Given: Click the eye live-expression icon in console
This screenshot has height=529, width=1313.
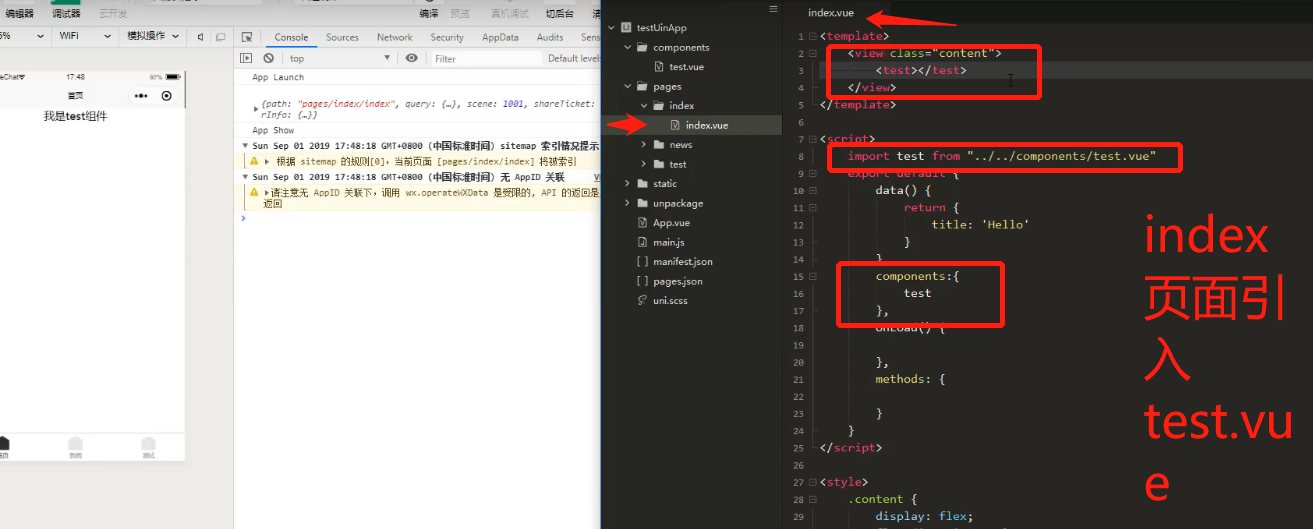Looking at the screenshot, I should pyautogui.click(x=411, y=58).
